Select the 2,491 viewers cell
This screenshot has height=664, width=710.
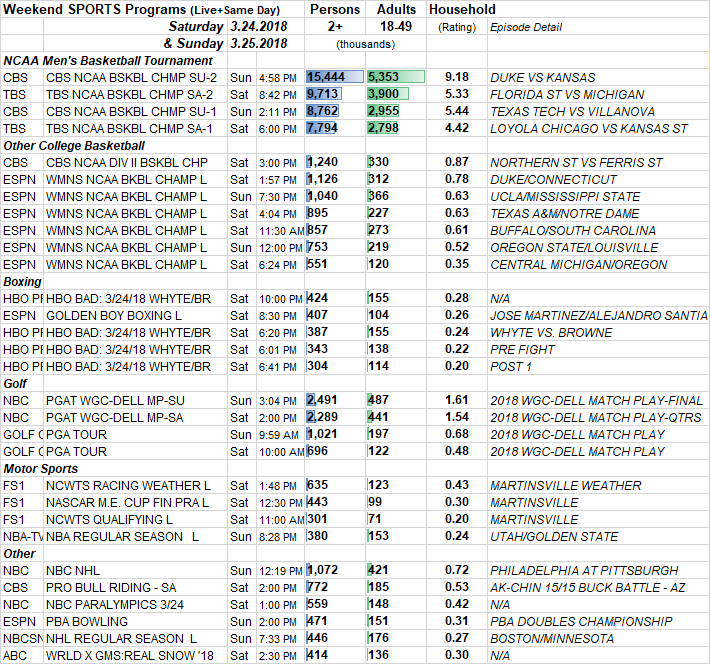335,400
